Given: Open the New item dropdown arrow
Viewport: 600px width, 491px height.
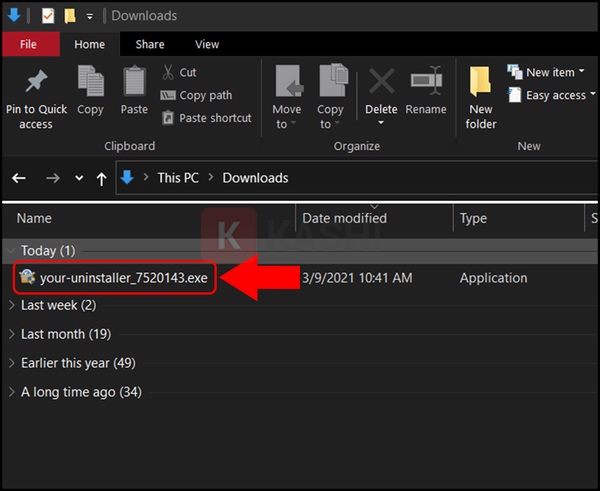Looking at the screenshot, I should point(582,71).
